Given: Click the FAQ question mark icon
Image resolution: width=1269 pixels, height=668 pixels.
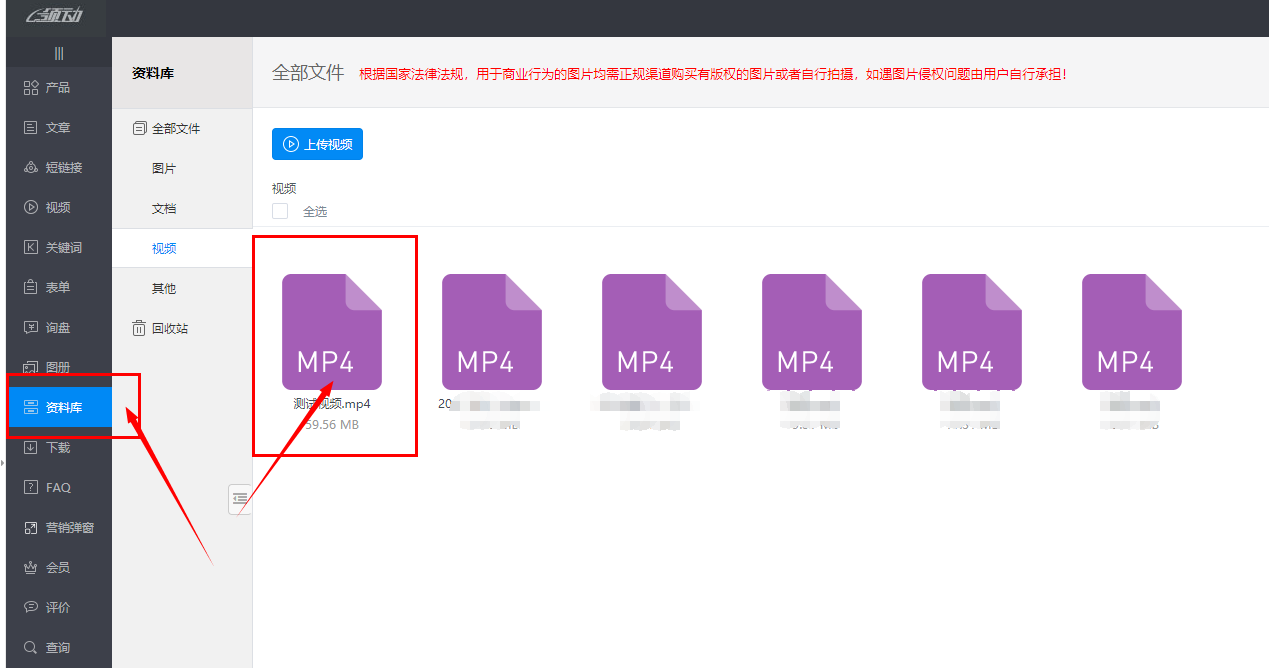Looking at the screenshot, I should tap(31, 488).
